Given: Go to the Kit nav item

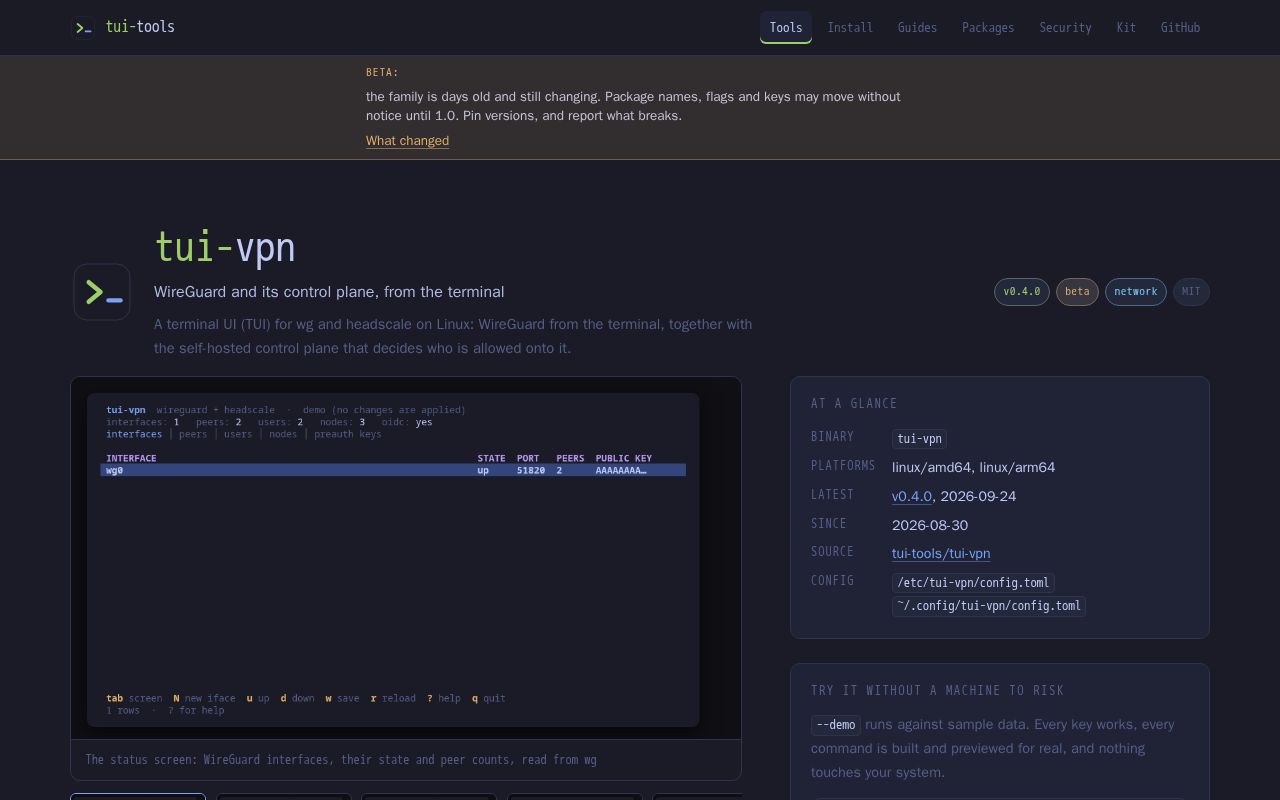Looking at the screenshot, I should (x=1126, y=27).
